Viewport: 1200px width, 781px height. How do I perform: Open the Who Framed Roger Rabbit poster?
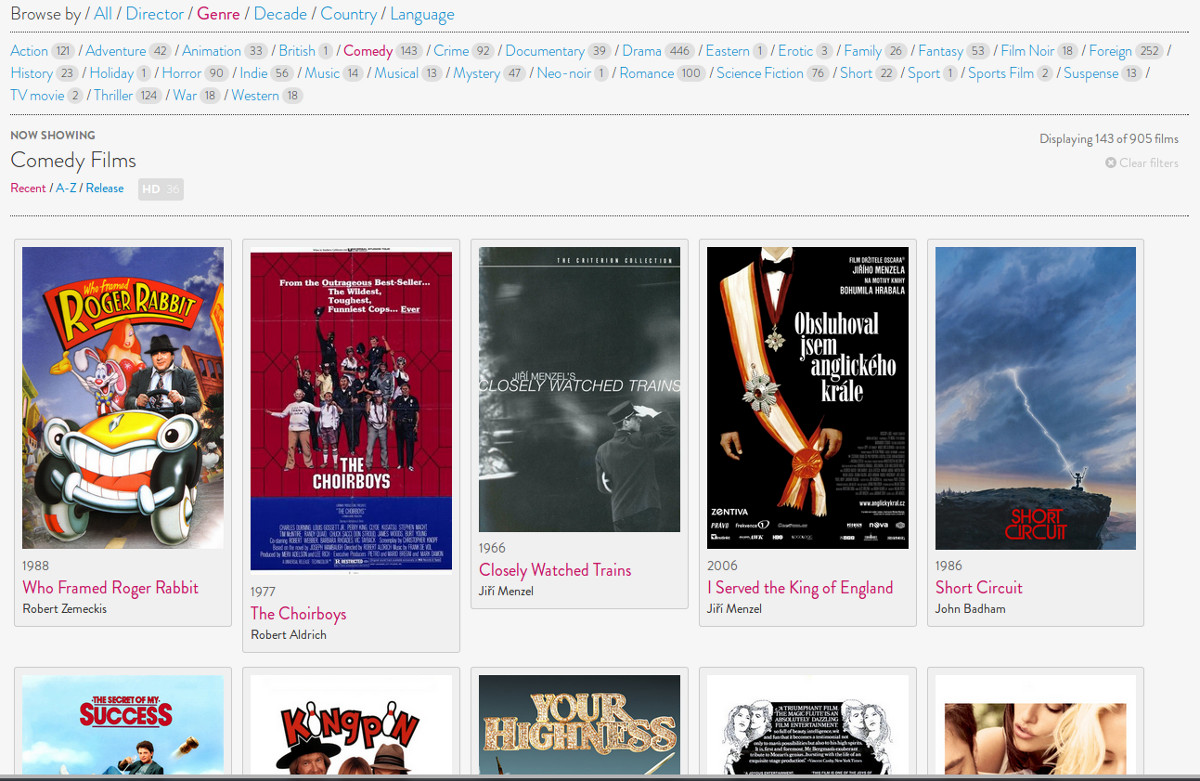click(x=123, y=398)
